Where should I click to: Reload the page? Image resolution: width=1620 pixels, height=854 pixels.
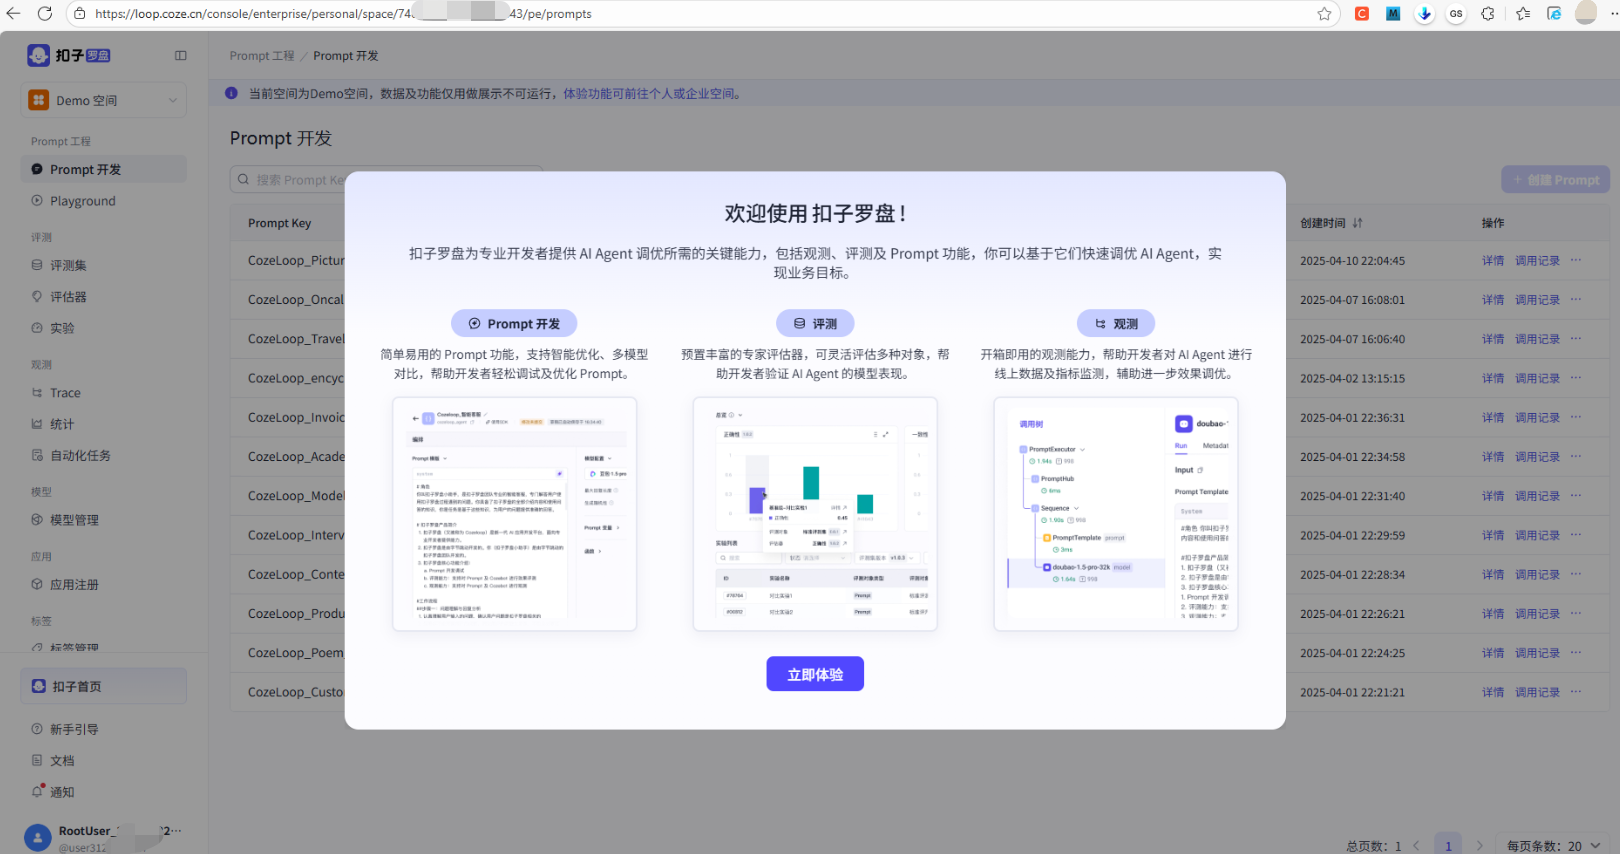coord(45,13)
